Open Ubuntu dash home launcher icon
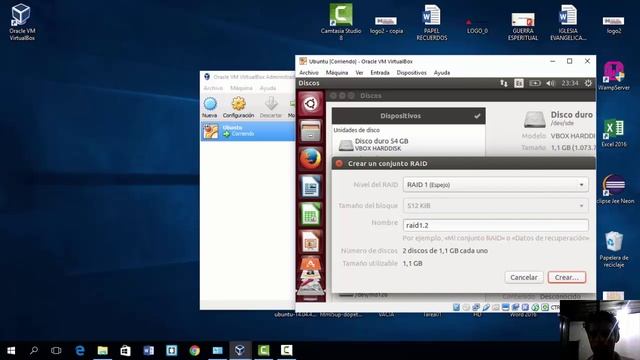 pos(310,104)
